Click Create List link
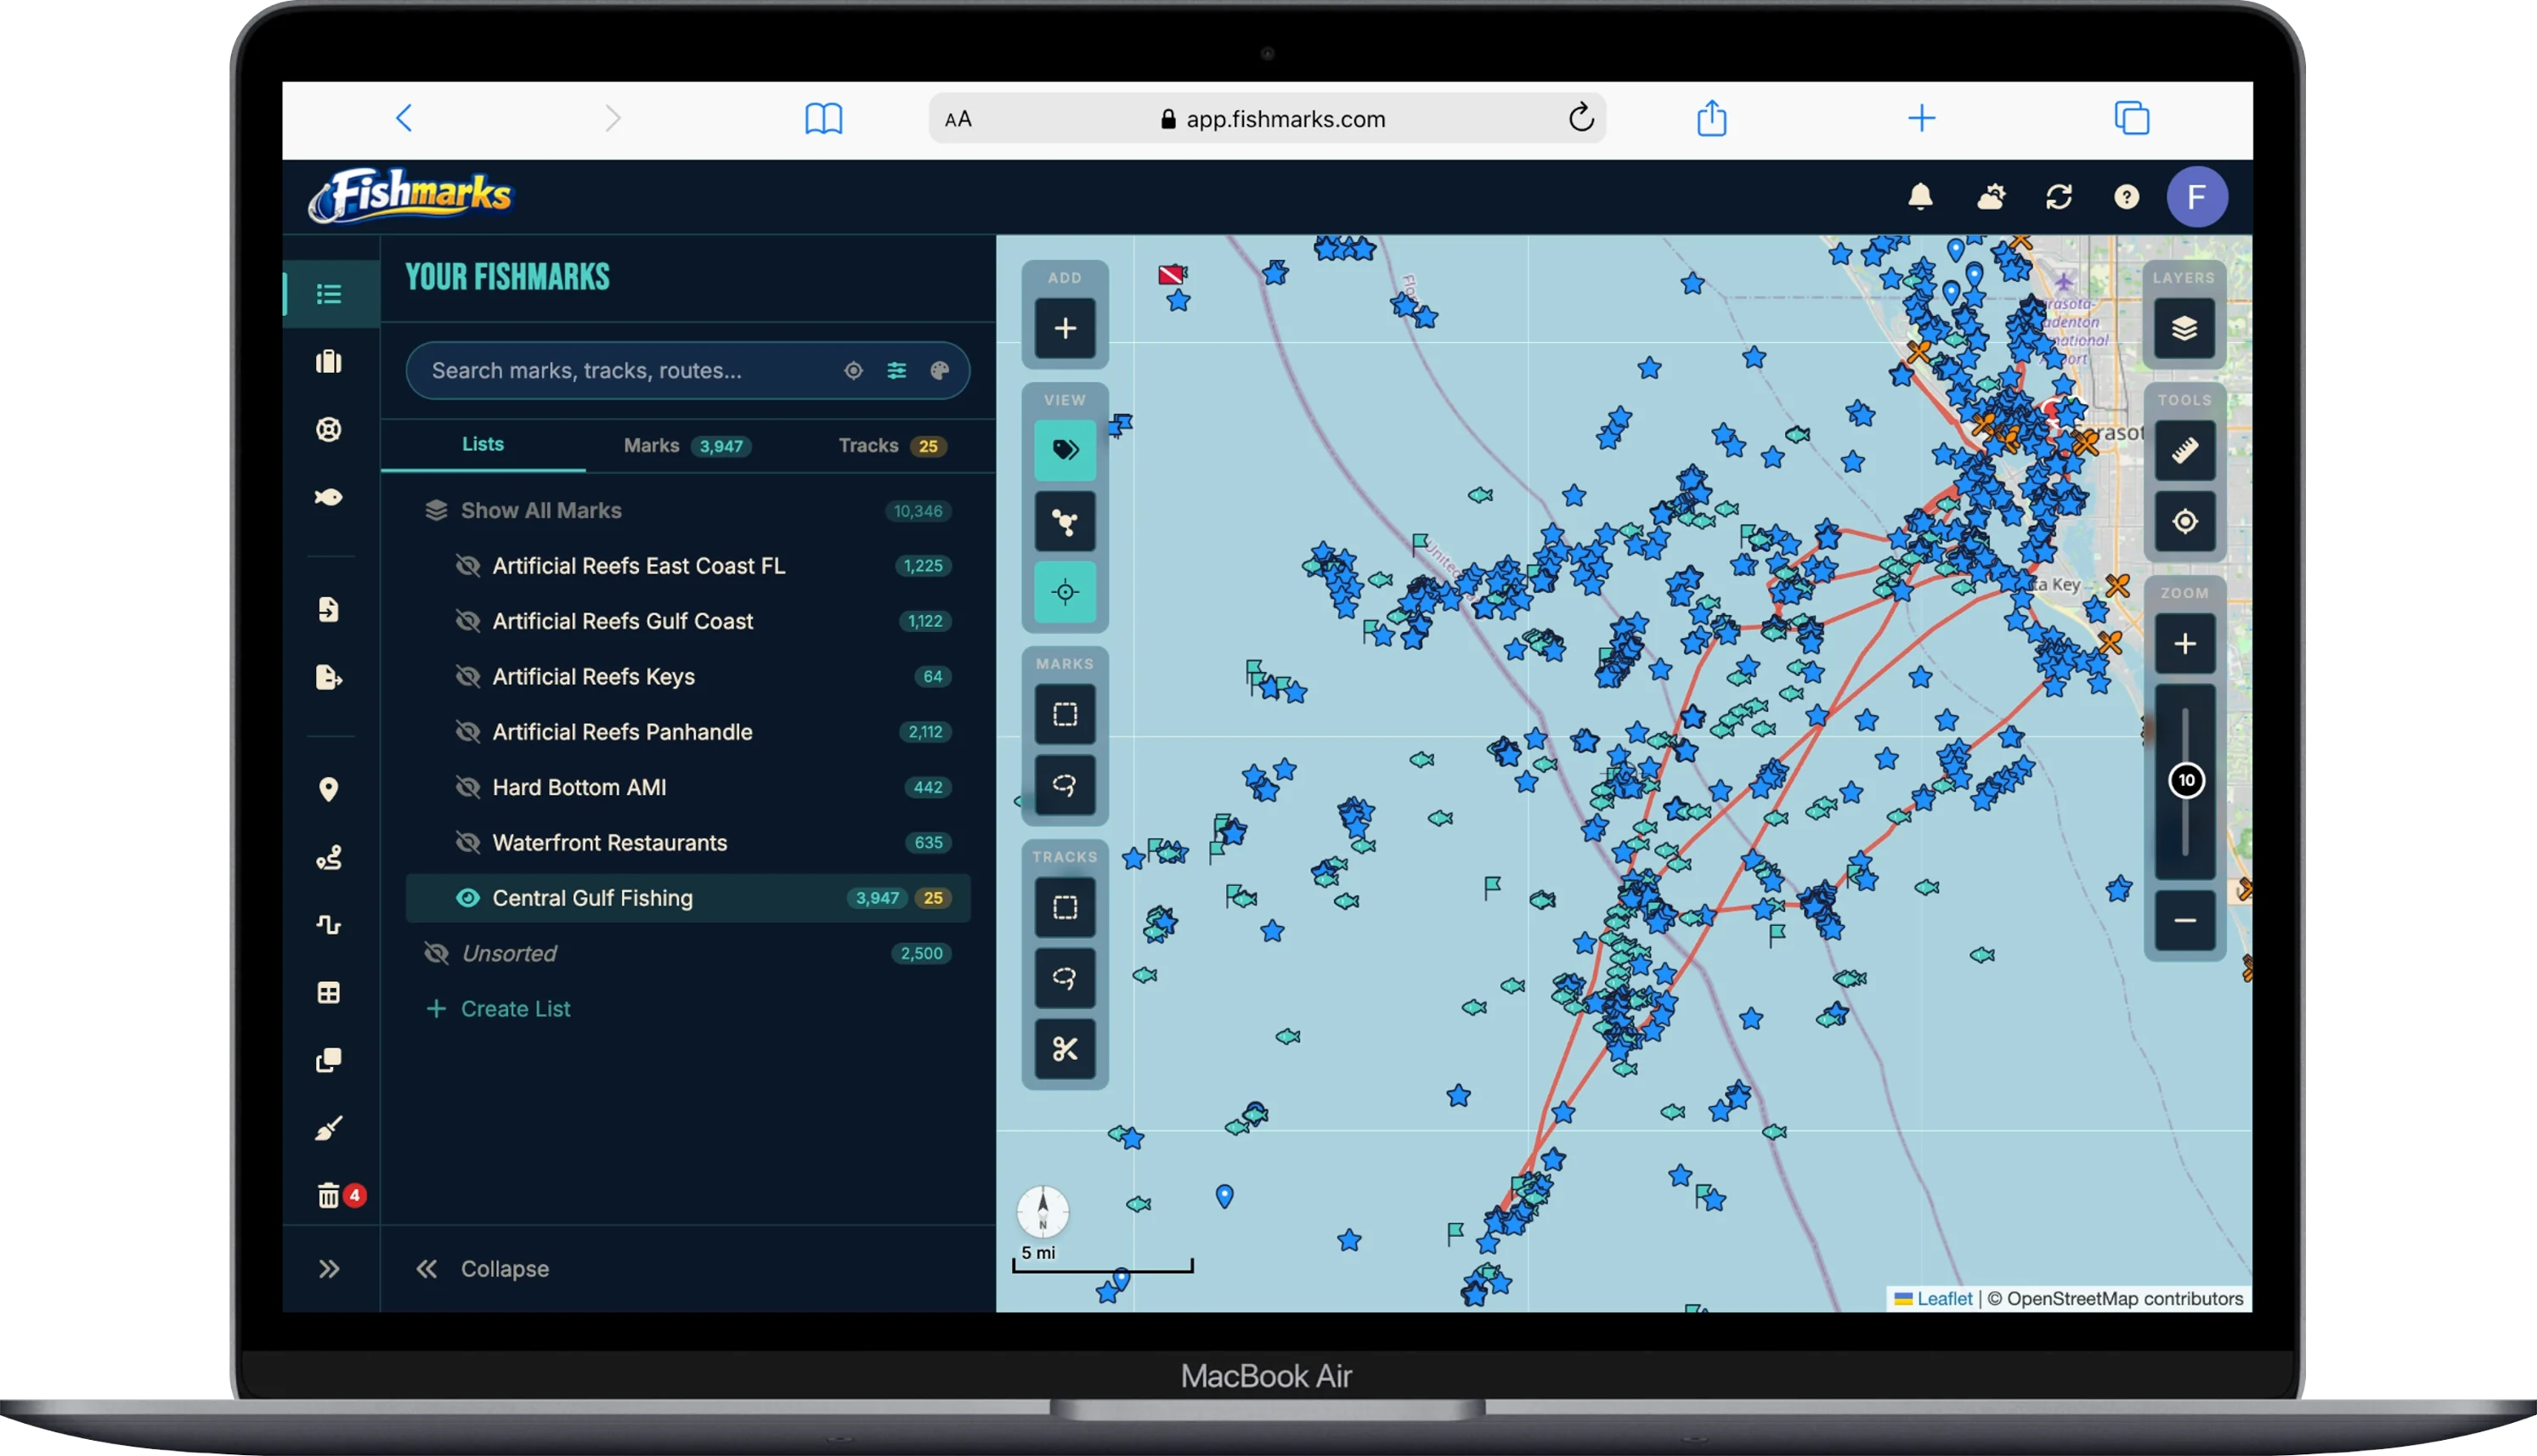This screenshot has height=1456, width=2537. pyautogui.click(x=498, y=1009)
